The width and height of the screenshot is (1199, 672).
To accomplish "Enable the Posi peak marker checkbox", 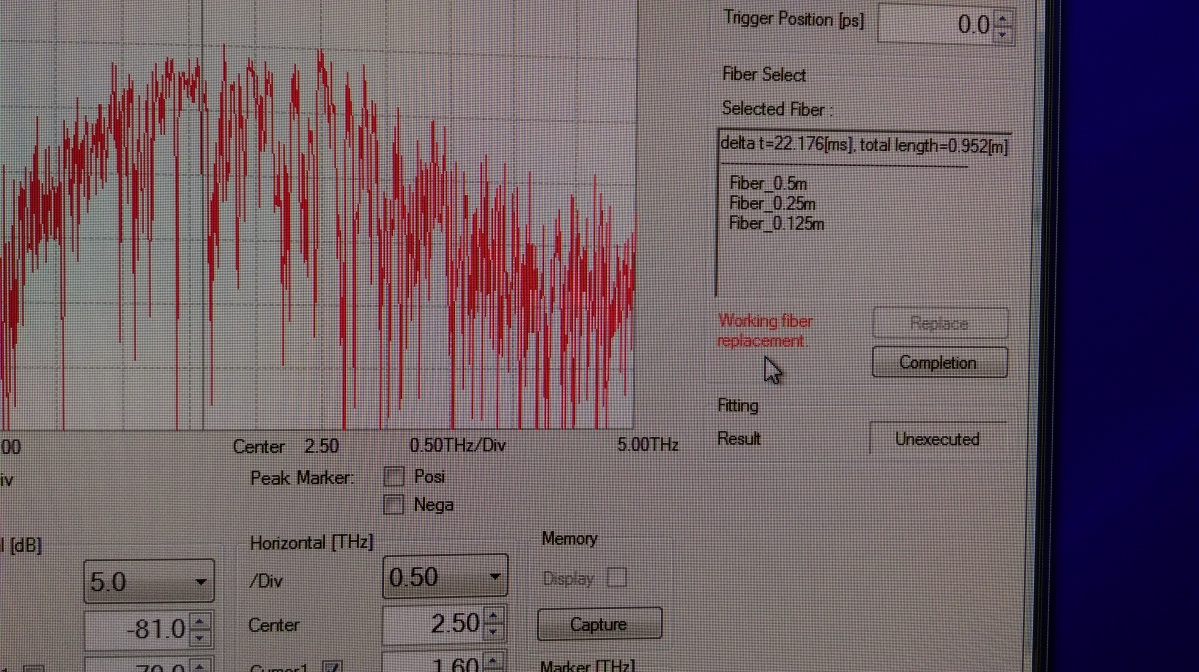I will (394, 477).
